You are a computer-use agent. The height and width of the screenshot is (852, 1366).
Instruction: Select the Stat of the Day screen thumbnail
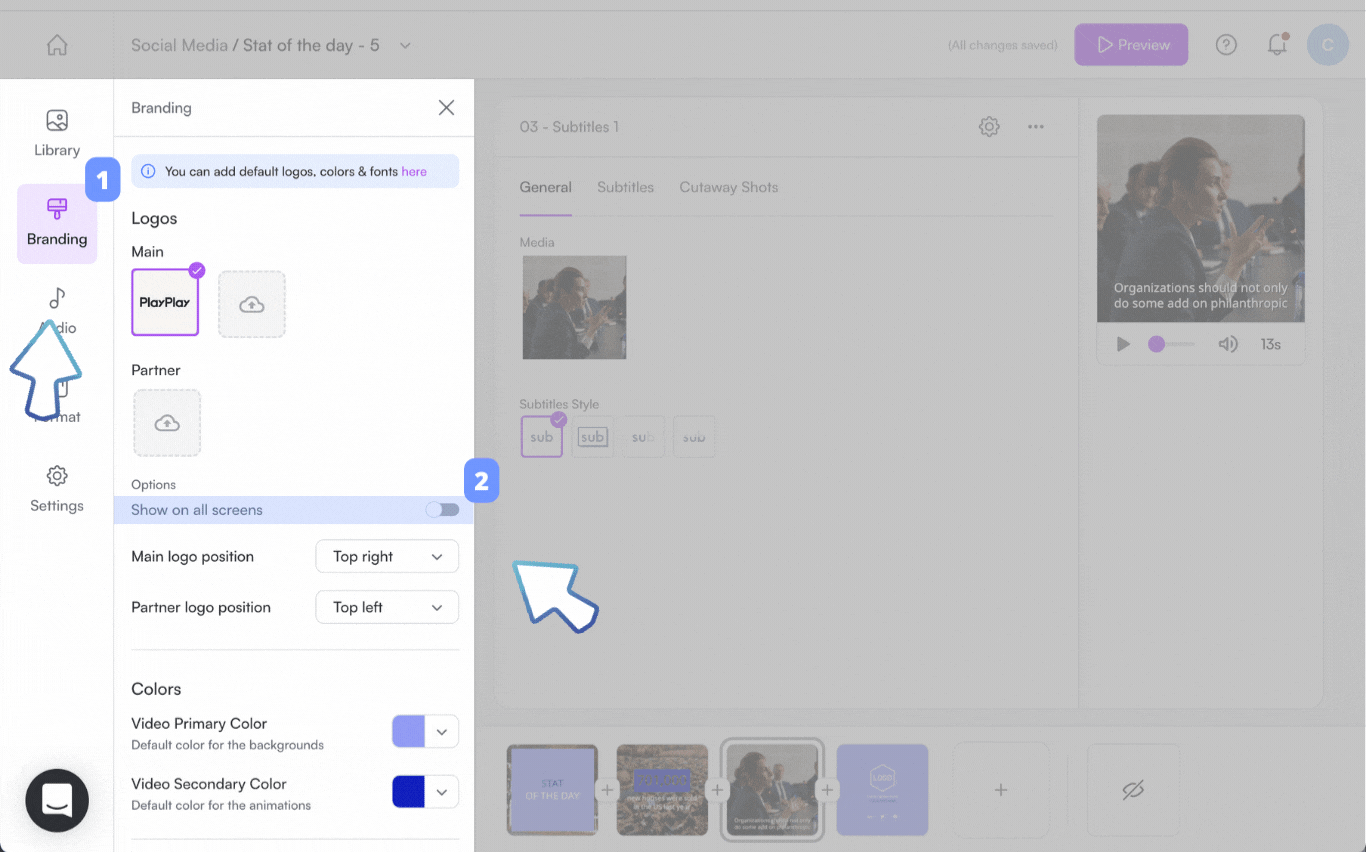[553, 790]
